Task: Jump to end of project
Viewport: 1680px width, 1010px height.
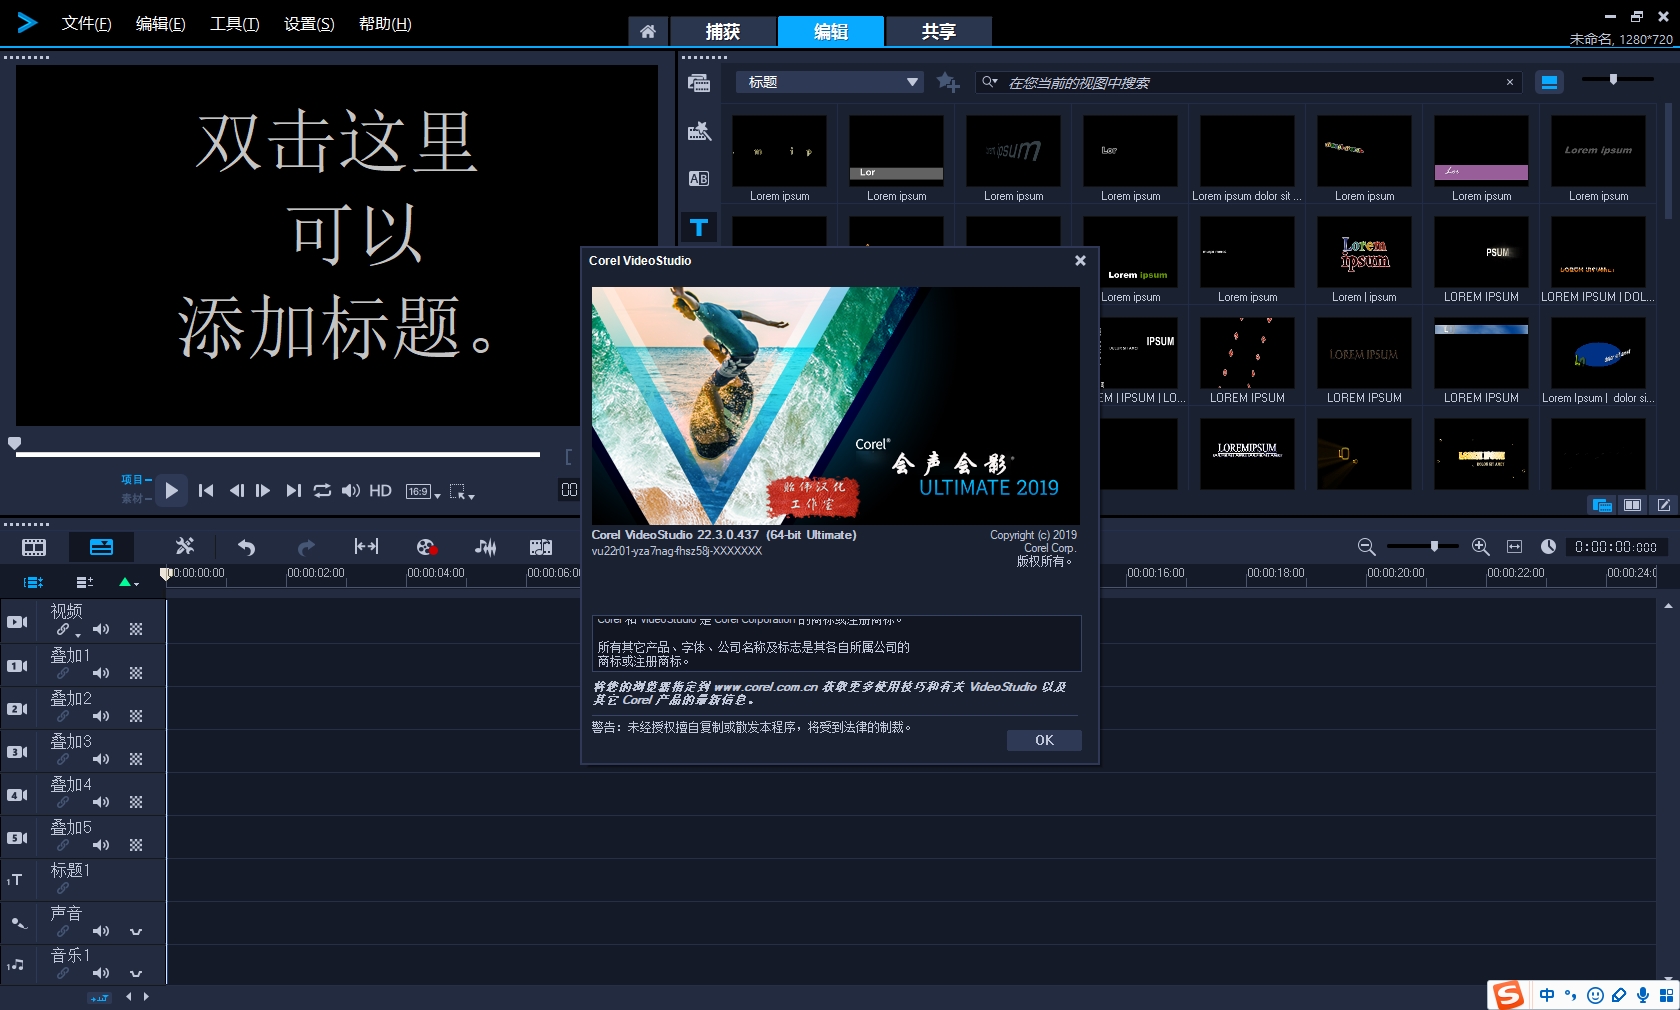Action: point(293,491)
